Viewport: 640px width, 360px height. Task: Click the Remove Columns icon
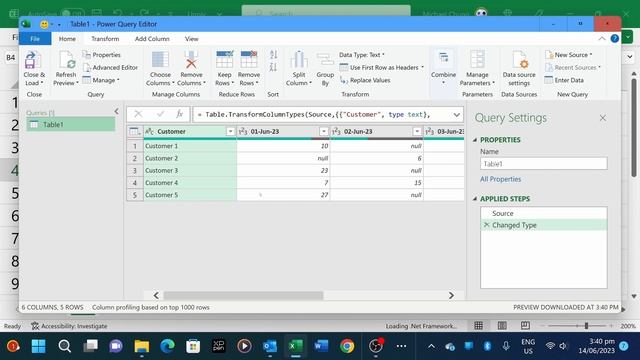tap(191, 60)
